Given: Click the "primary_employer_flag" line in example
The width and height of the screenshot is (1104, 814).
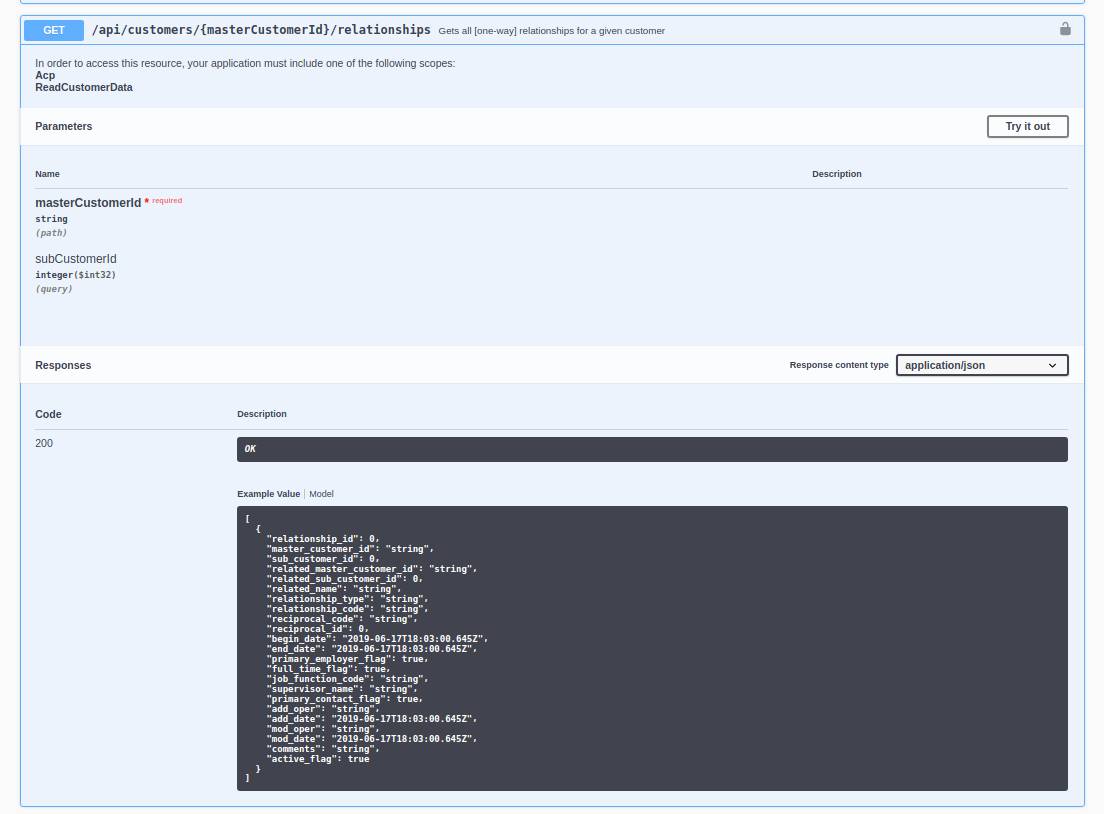Looking at the screenshot, I should pos(348,659).
